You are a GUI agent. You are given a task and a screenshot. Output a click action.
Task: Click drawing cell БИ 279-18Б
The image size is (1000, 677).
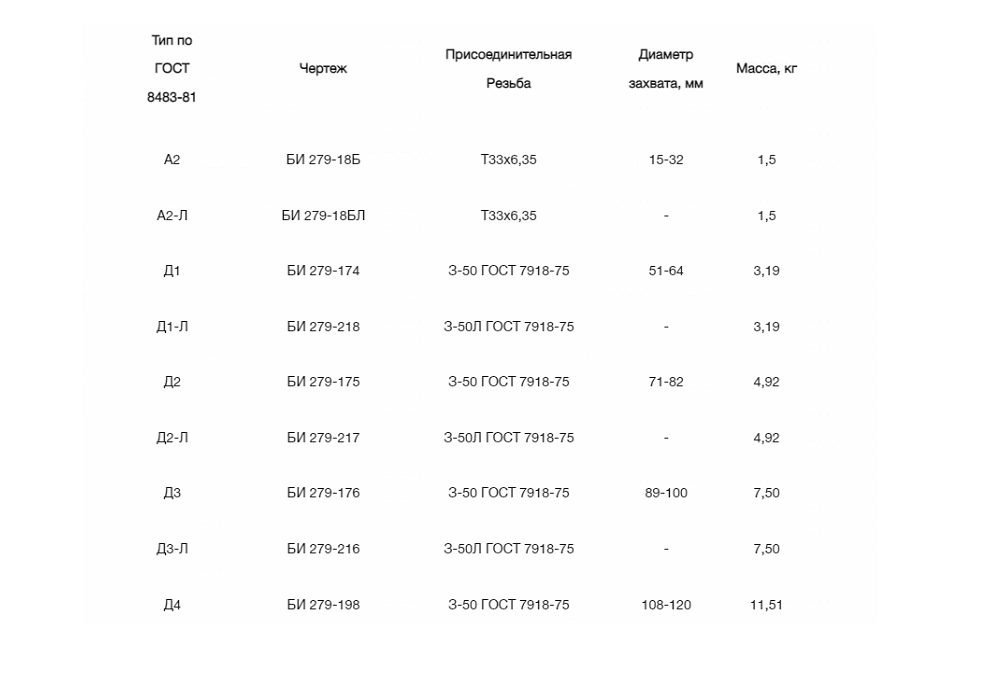click(x=322, y=160)
